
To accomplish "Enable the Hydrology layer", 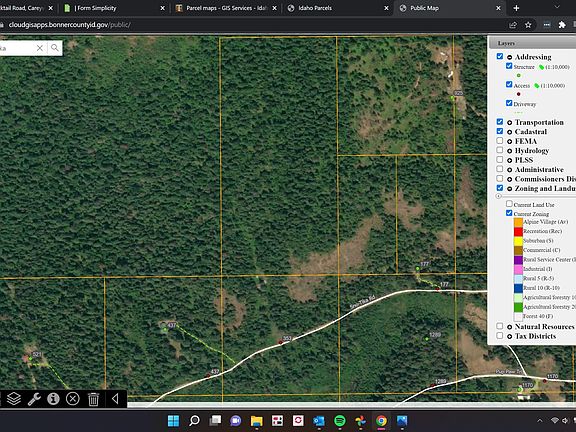I will [x=500, y=150].
